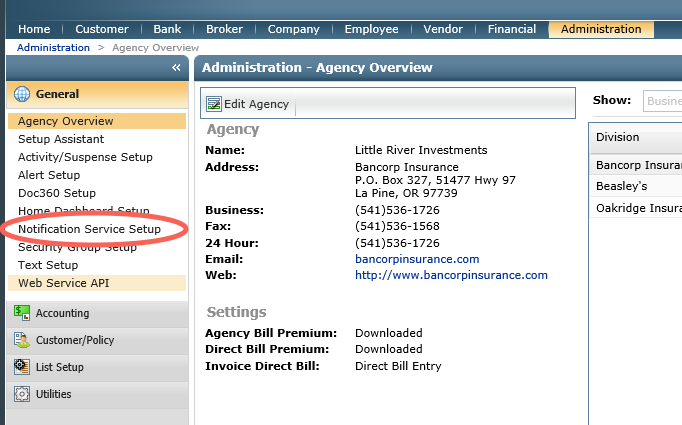This screenshot has width=682, height=425.
Task: Expand the Accounting panel
Action: tap(62, 313)
